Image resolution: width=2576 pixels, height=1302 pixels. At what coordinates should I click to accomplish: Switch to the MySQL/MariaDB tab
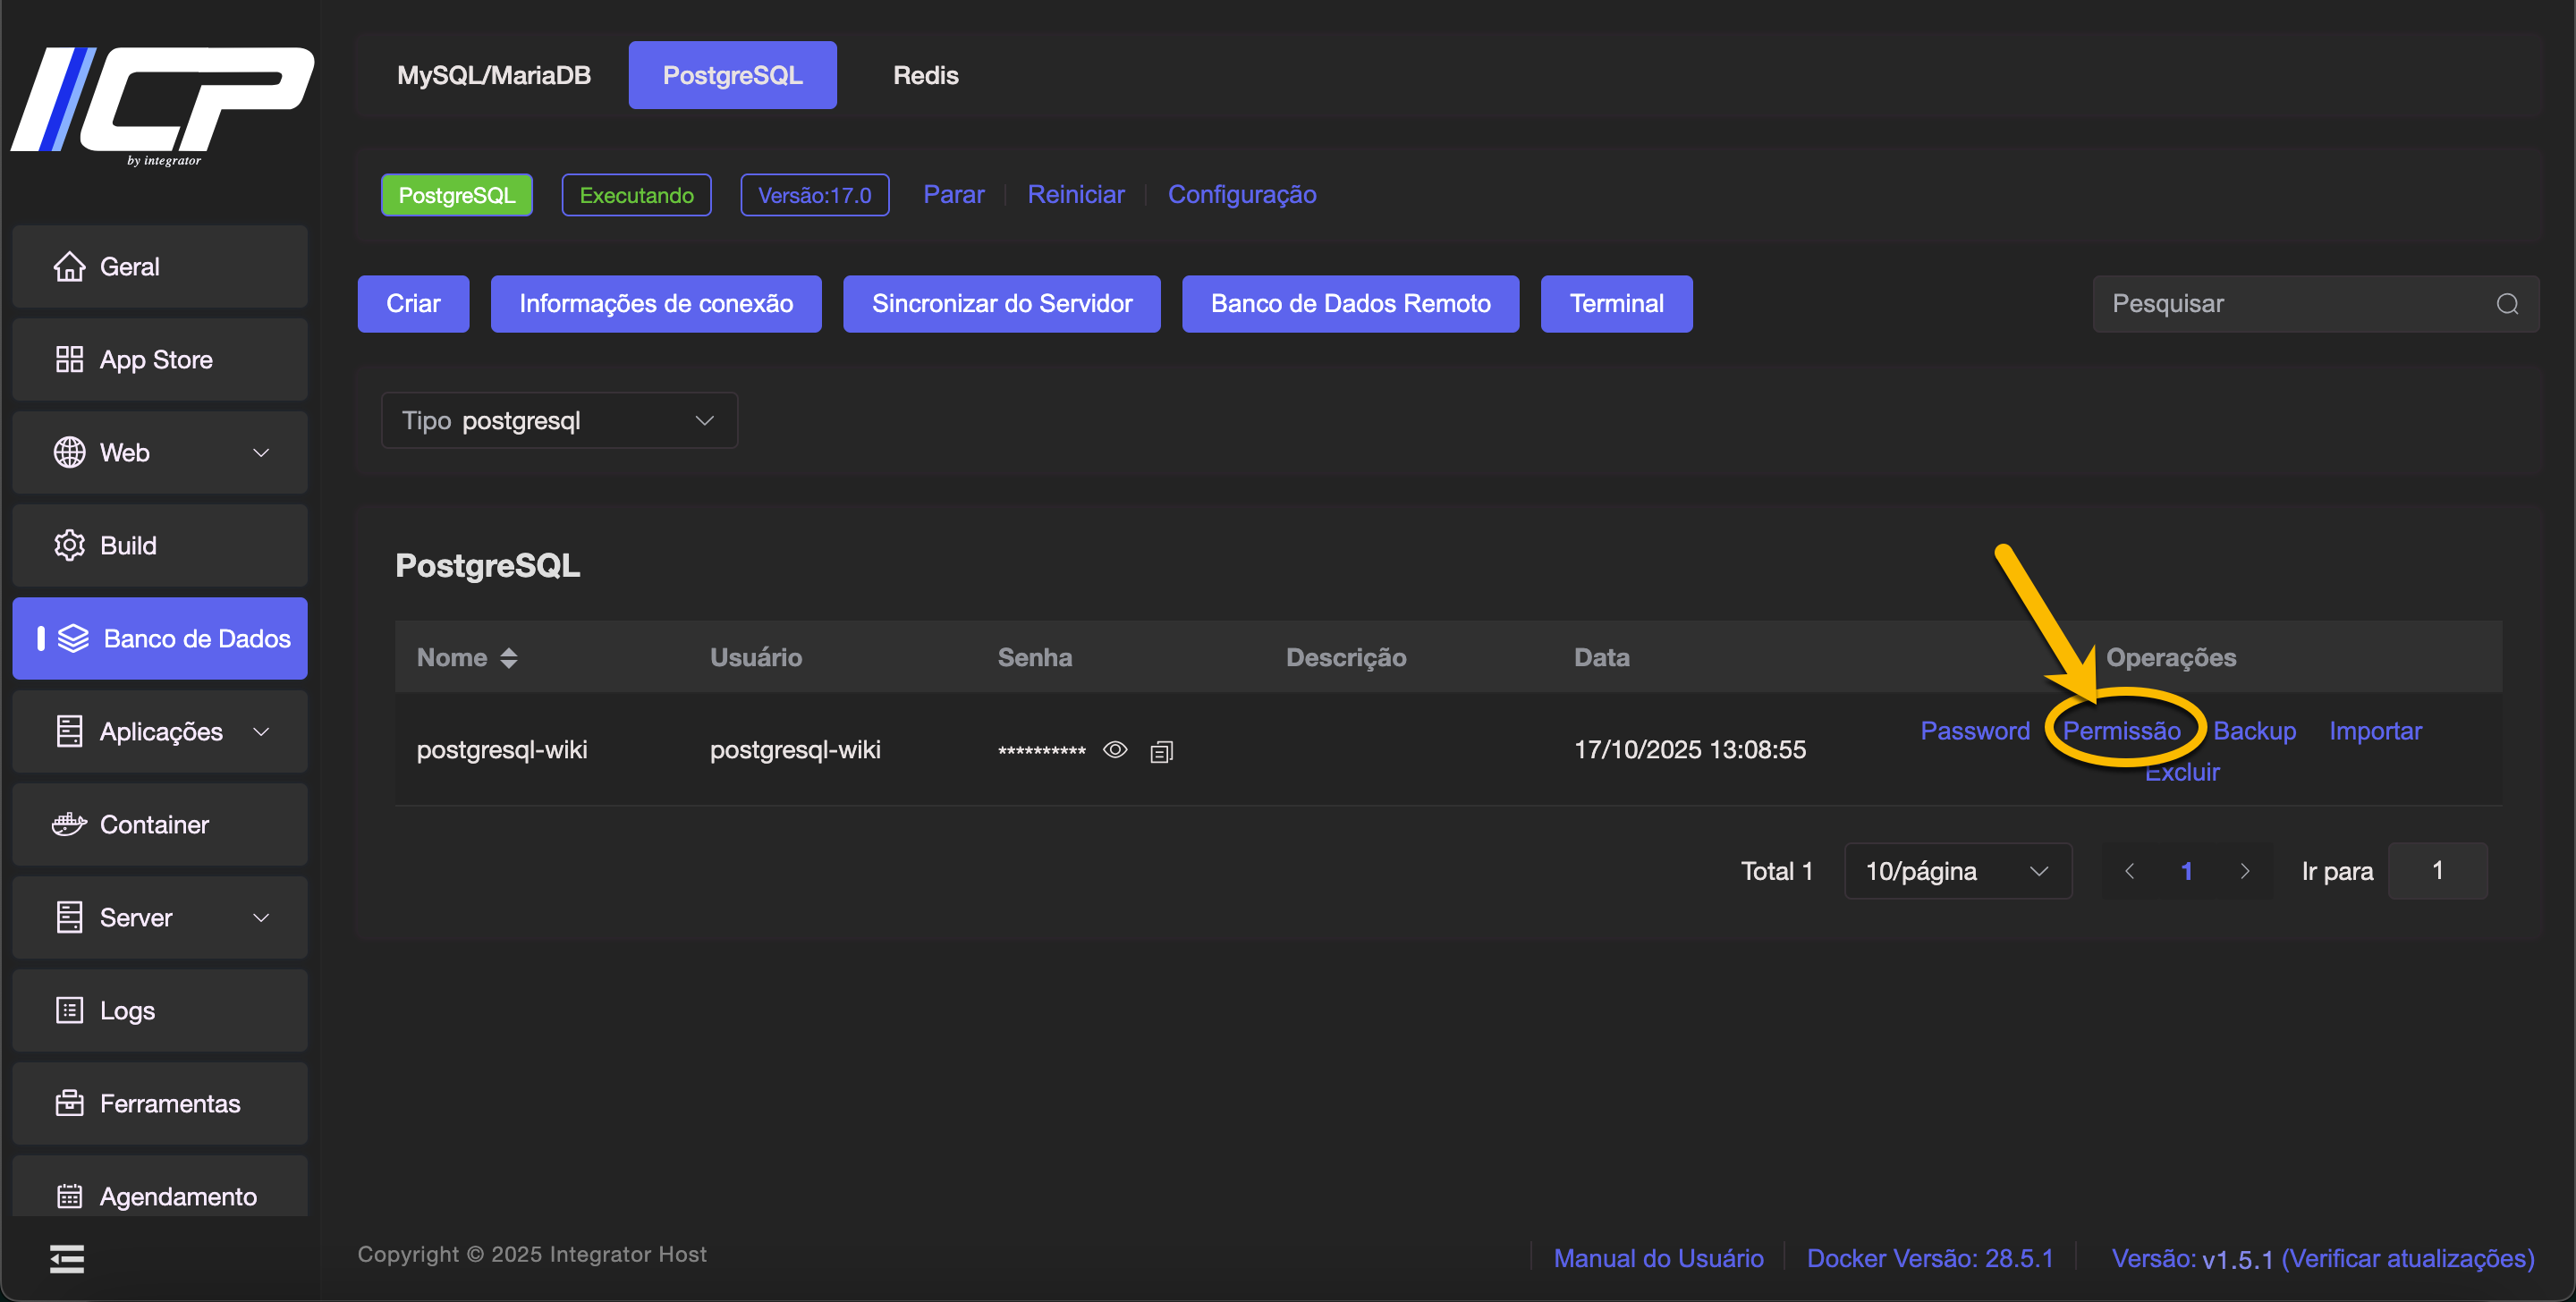[x=493, y=76]
